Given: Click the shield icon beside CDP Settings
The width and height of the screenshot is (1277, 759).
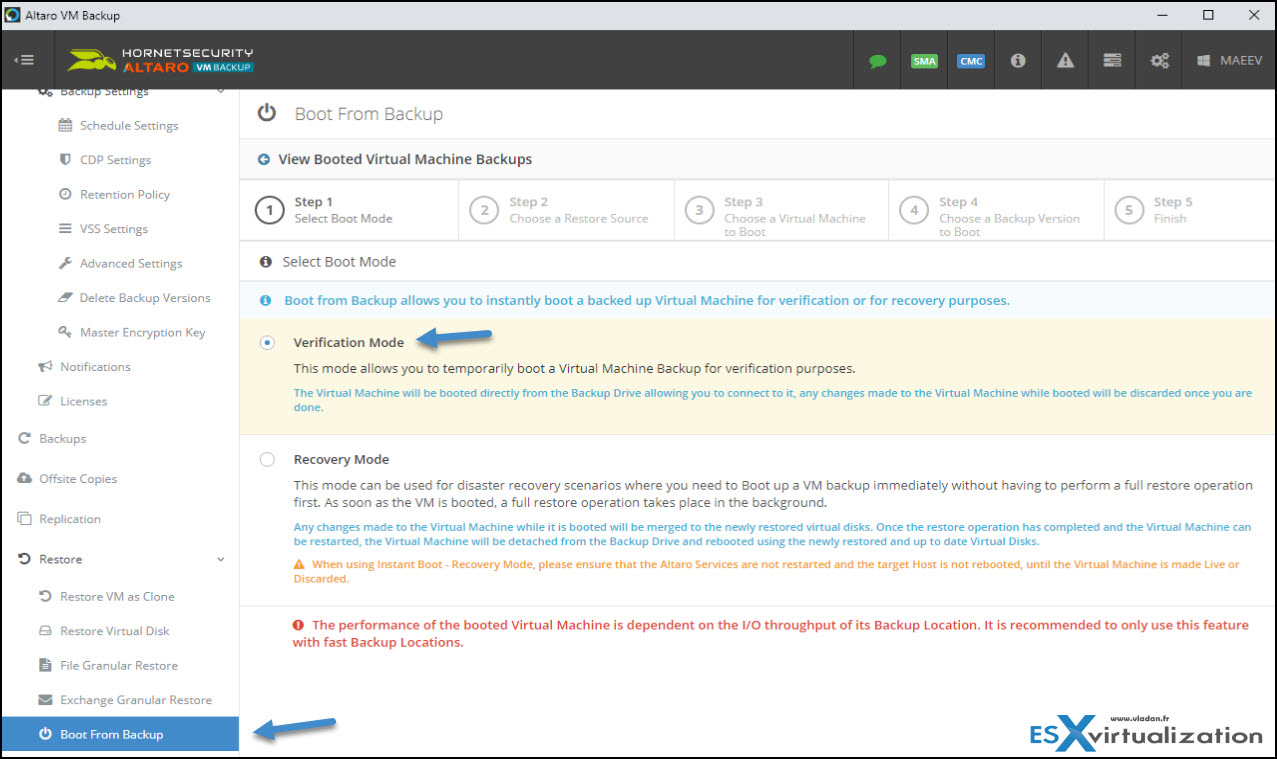Looking at the screenshot, I should point(65,160).
